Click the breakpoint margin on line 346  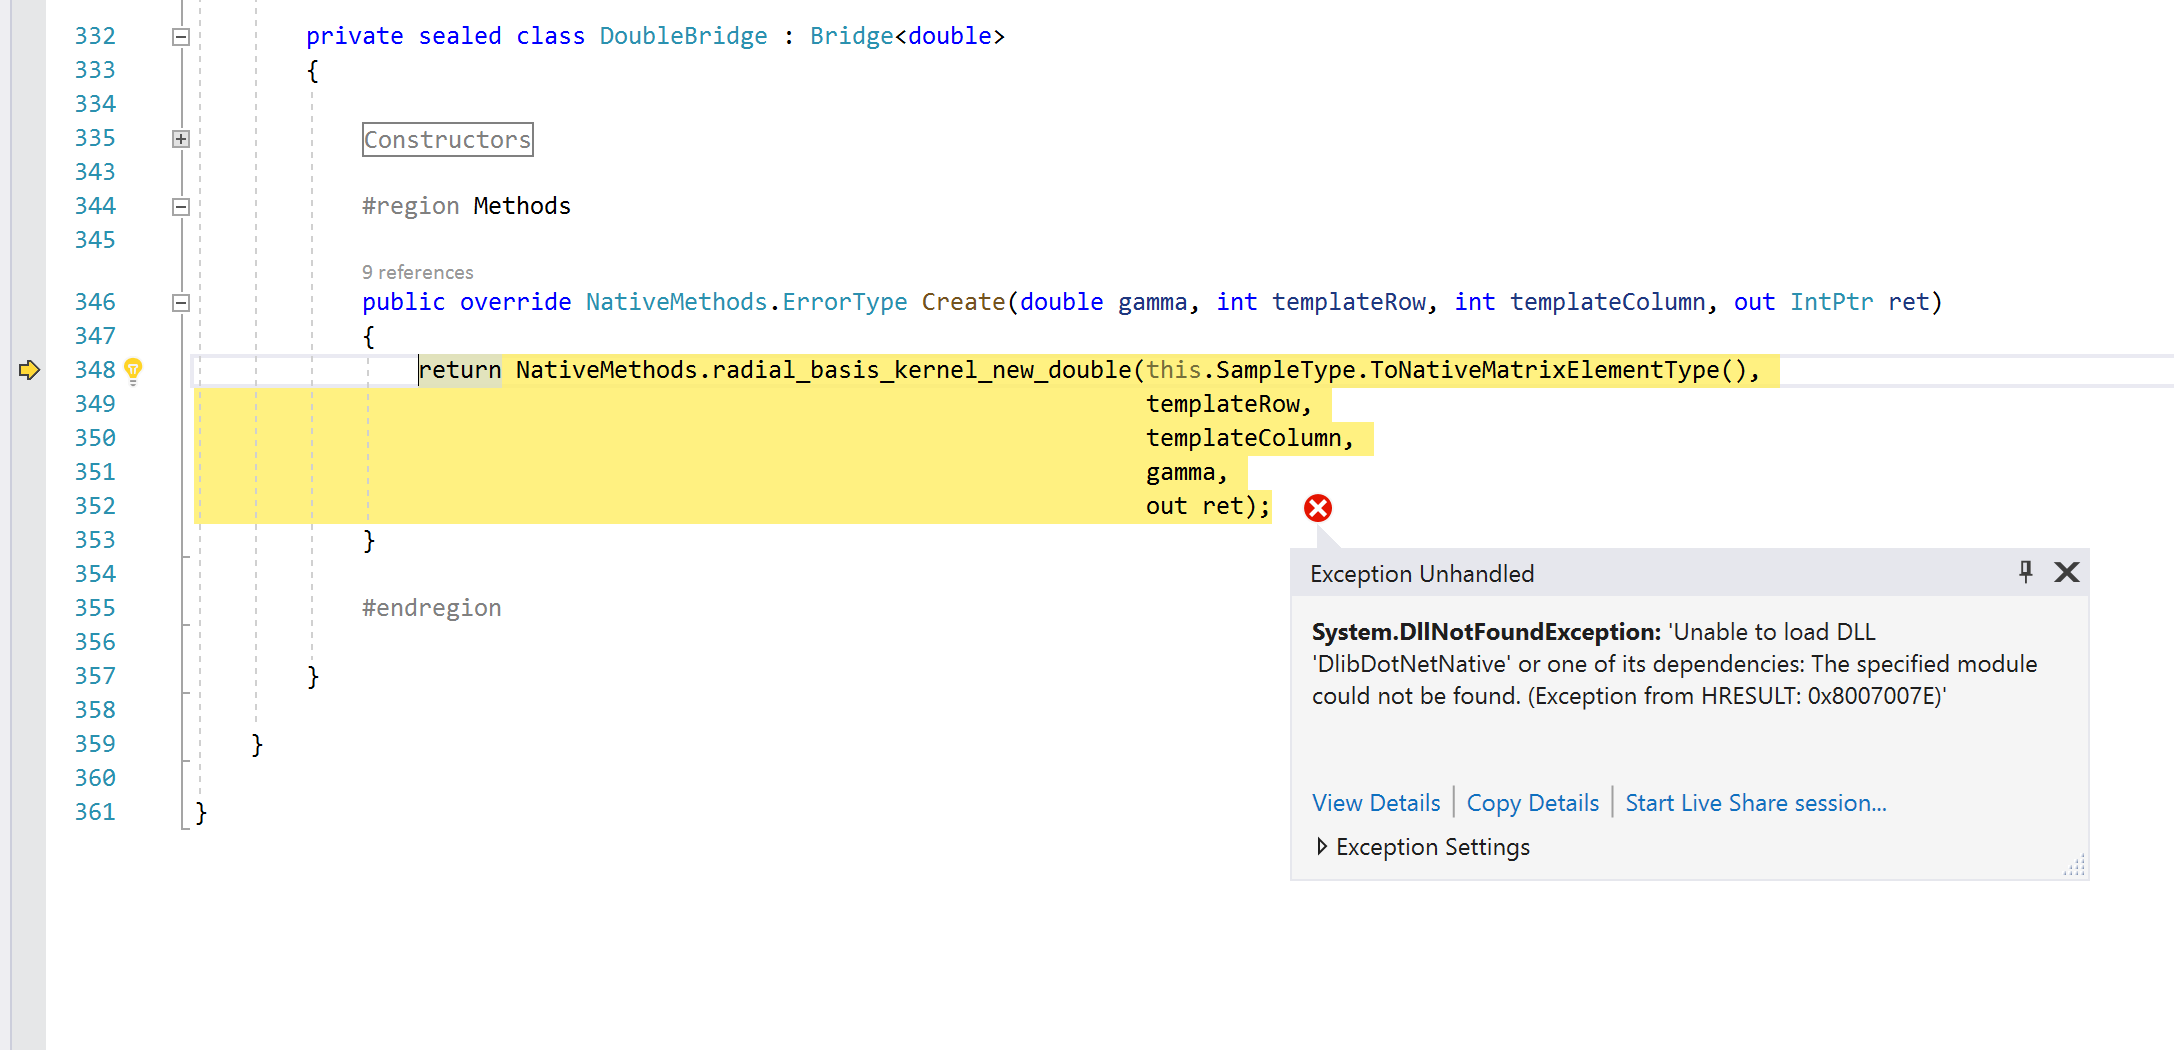[x=29, y=302]
